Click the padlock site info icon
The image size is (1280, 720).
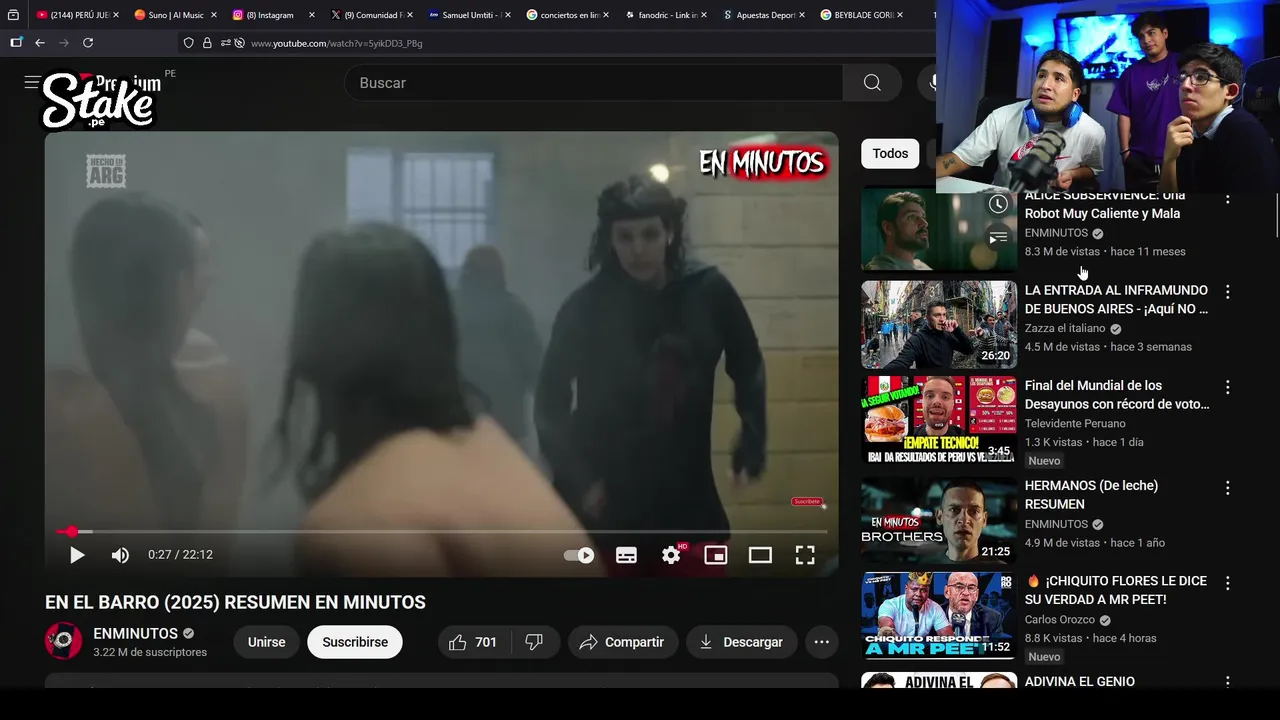pos(207,43)
